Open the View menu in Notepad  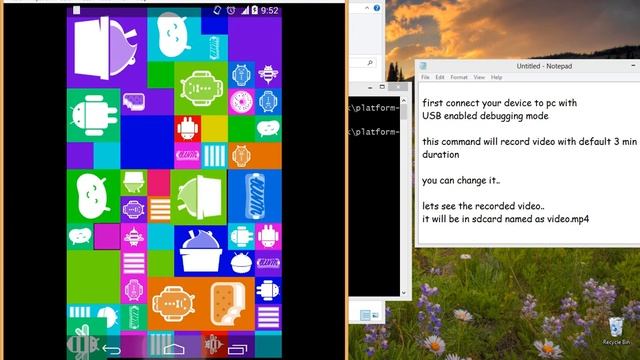[479, 77]
